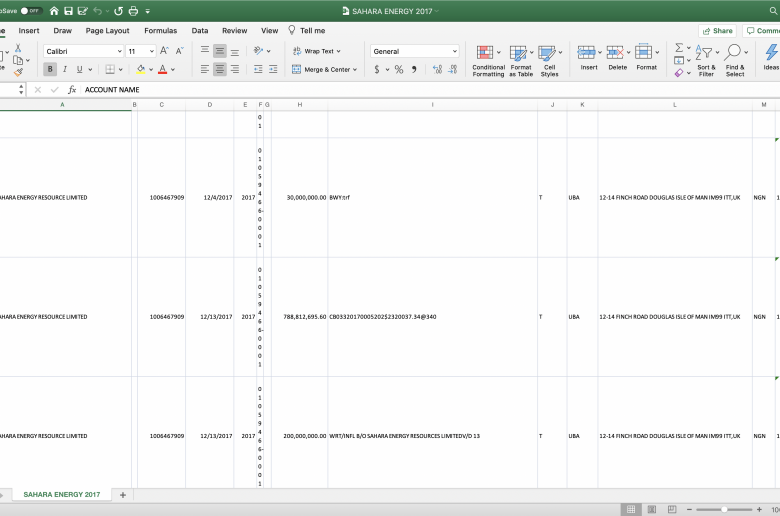Open the Insert ribbon tab
780x516 pixels.
coord(29,30)
